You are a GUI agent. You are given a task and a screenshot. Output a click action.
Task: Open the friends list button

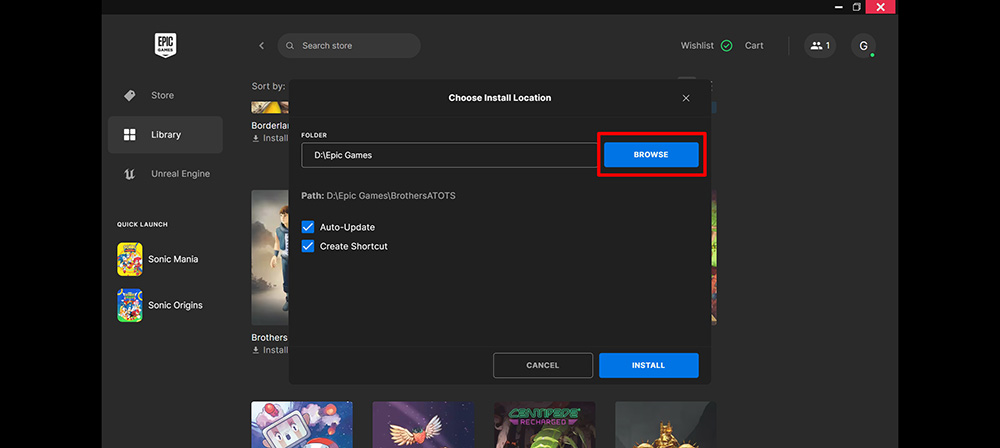820,45
